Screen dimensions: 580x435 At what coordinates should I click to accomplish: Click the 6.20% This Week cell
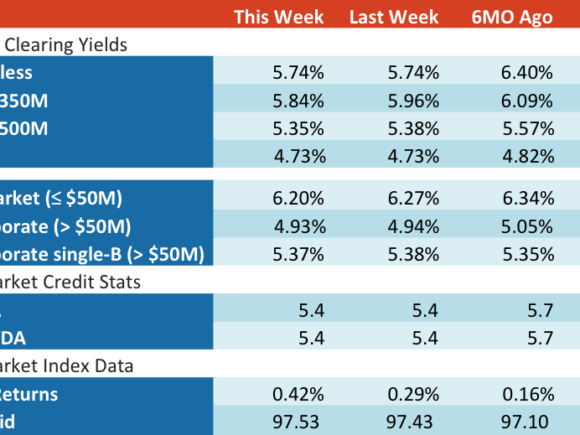point(298,198)
